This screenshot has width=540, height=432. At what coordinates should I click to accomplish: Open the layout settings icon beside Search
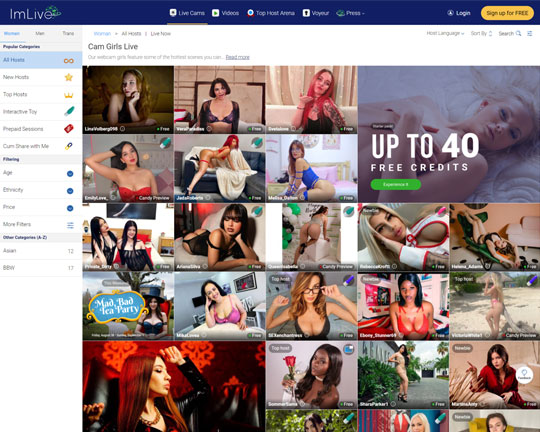point(530,33)
